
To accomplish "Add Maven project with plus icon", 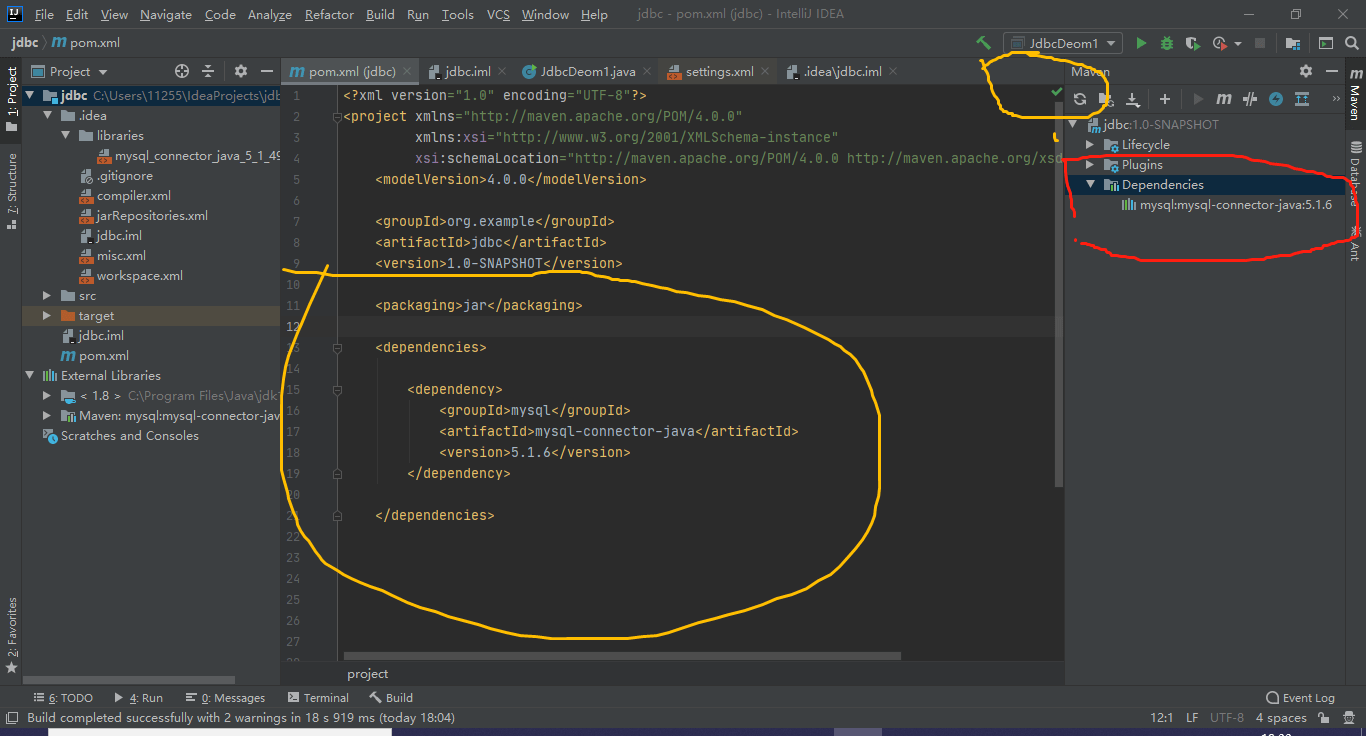I will tap(1165, 99).
